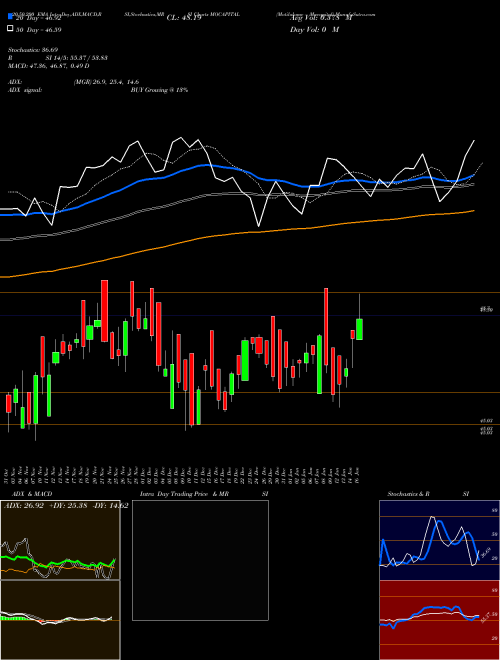Click the '(MGR) 26.9, 25.4, 14.6' ADX values
500x660 pixels.
pos(106,82)
